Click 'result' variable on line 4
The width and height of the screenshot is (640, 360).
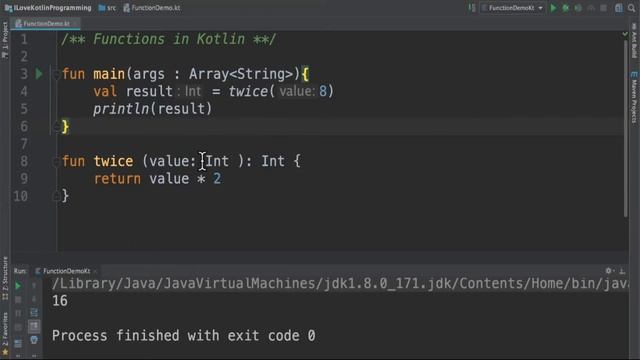pyautogui.click(x=149, y=91)
